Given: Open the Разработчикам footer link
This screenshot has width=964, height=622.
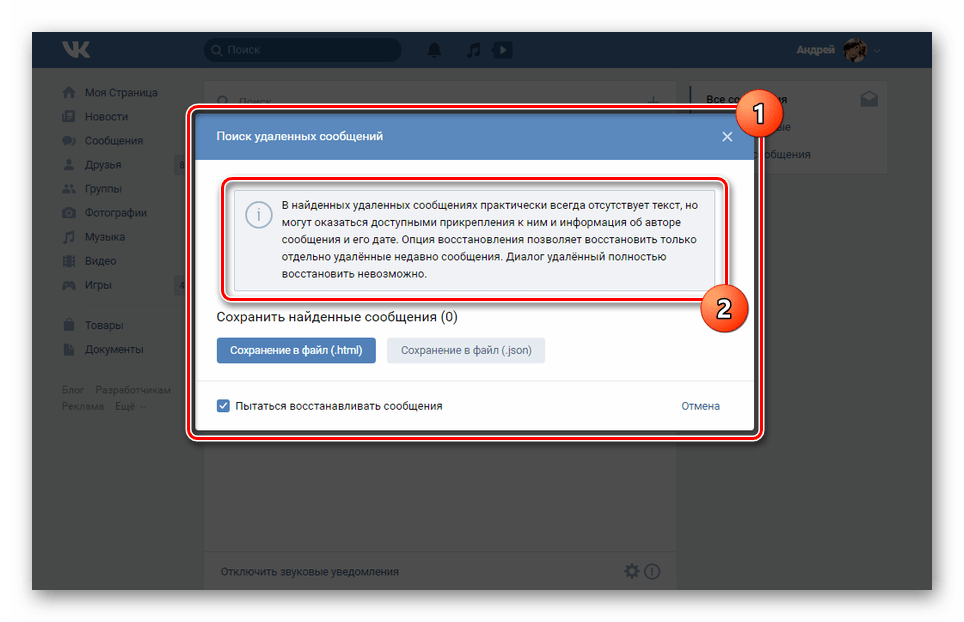Looking at the screenshot, I should pyautogui.click(x=133, y=390).
